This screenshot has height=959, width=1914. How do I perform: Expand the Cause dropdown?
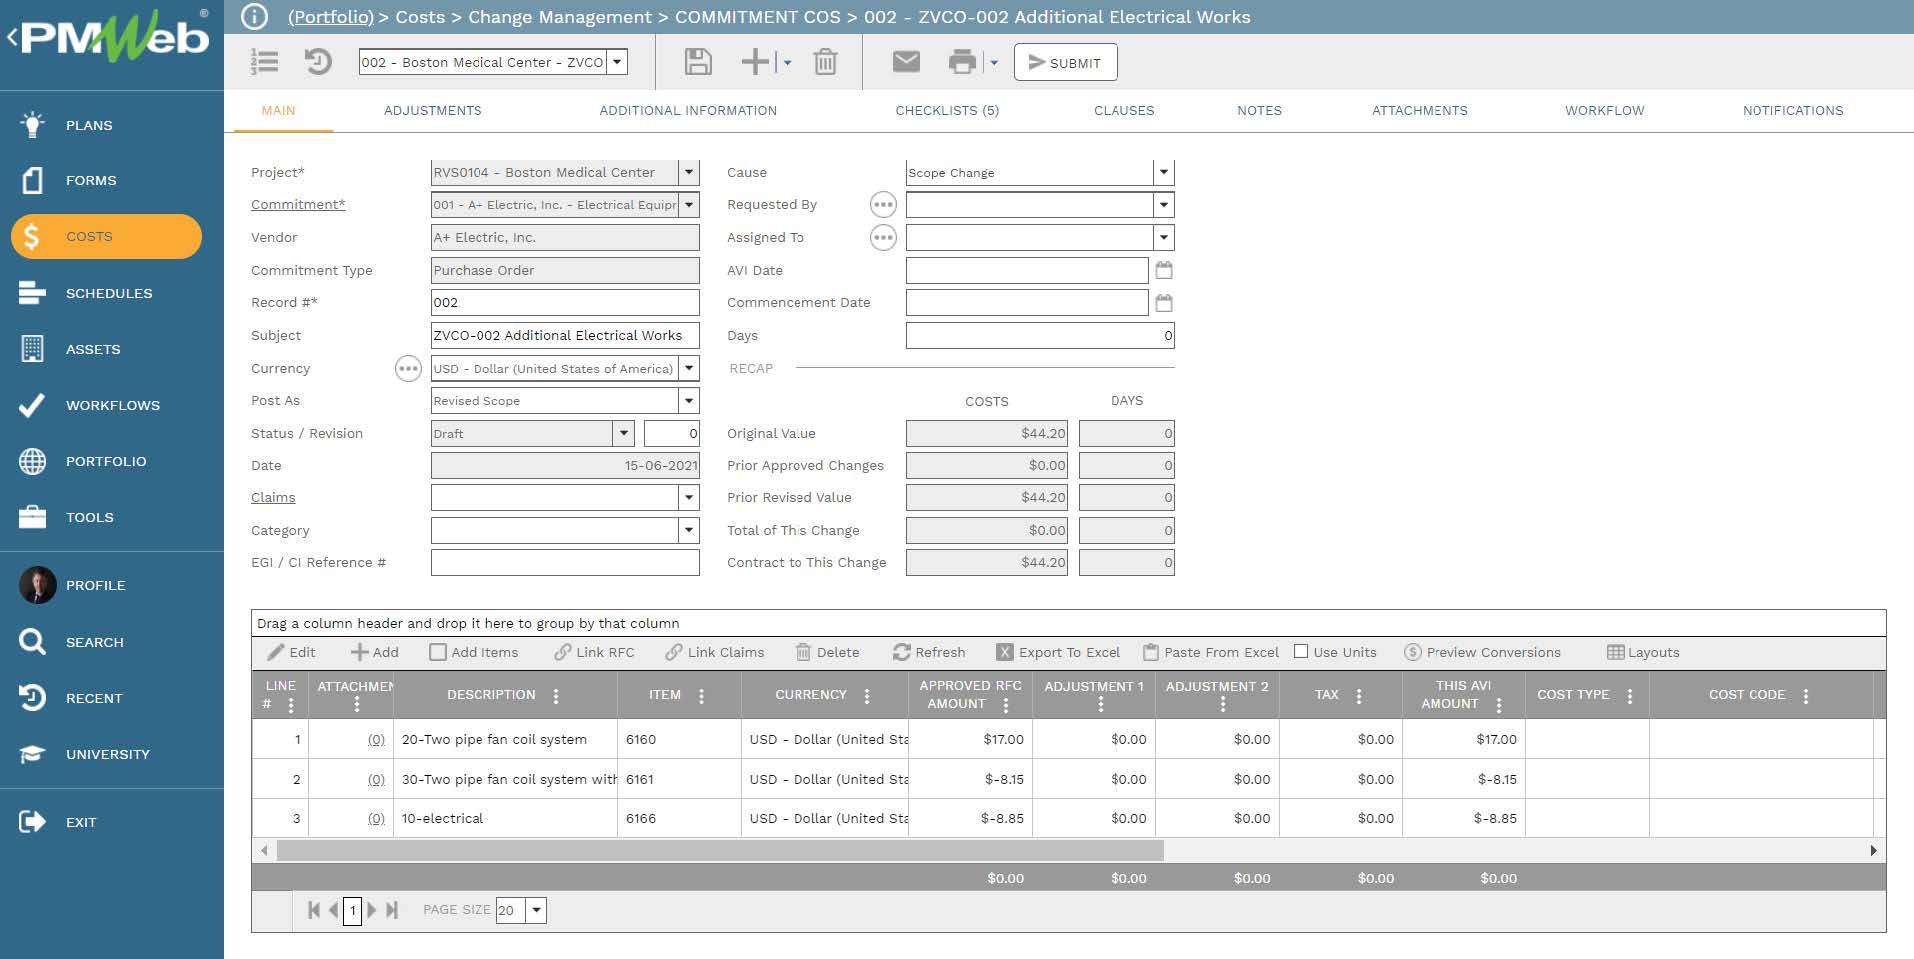(1164, 172)
